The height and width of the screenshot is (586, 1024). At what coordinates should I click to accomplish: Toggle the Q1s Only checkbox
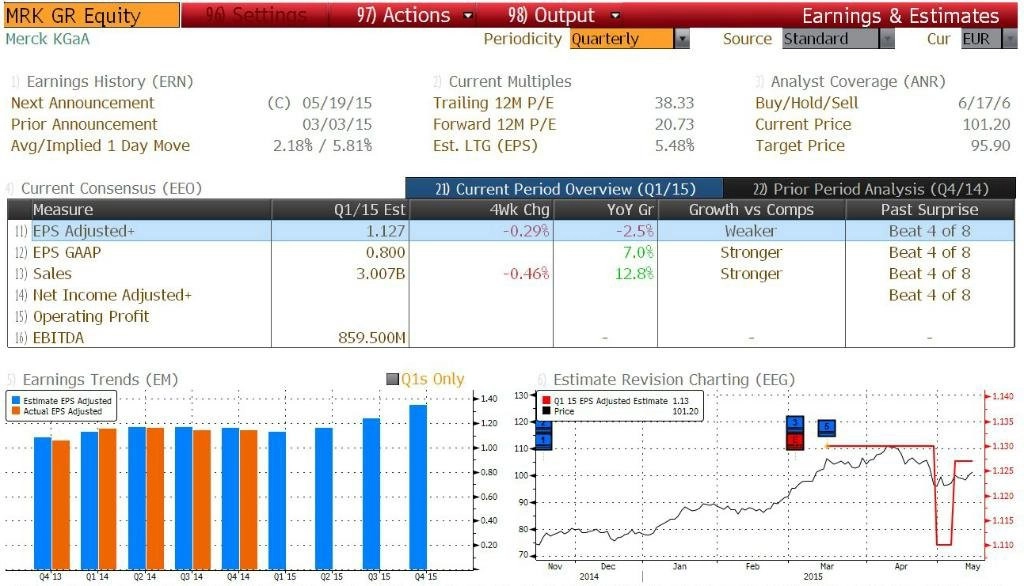point(392,379)
